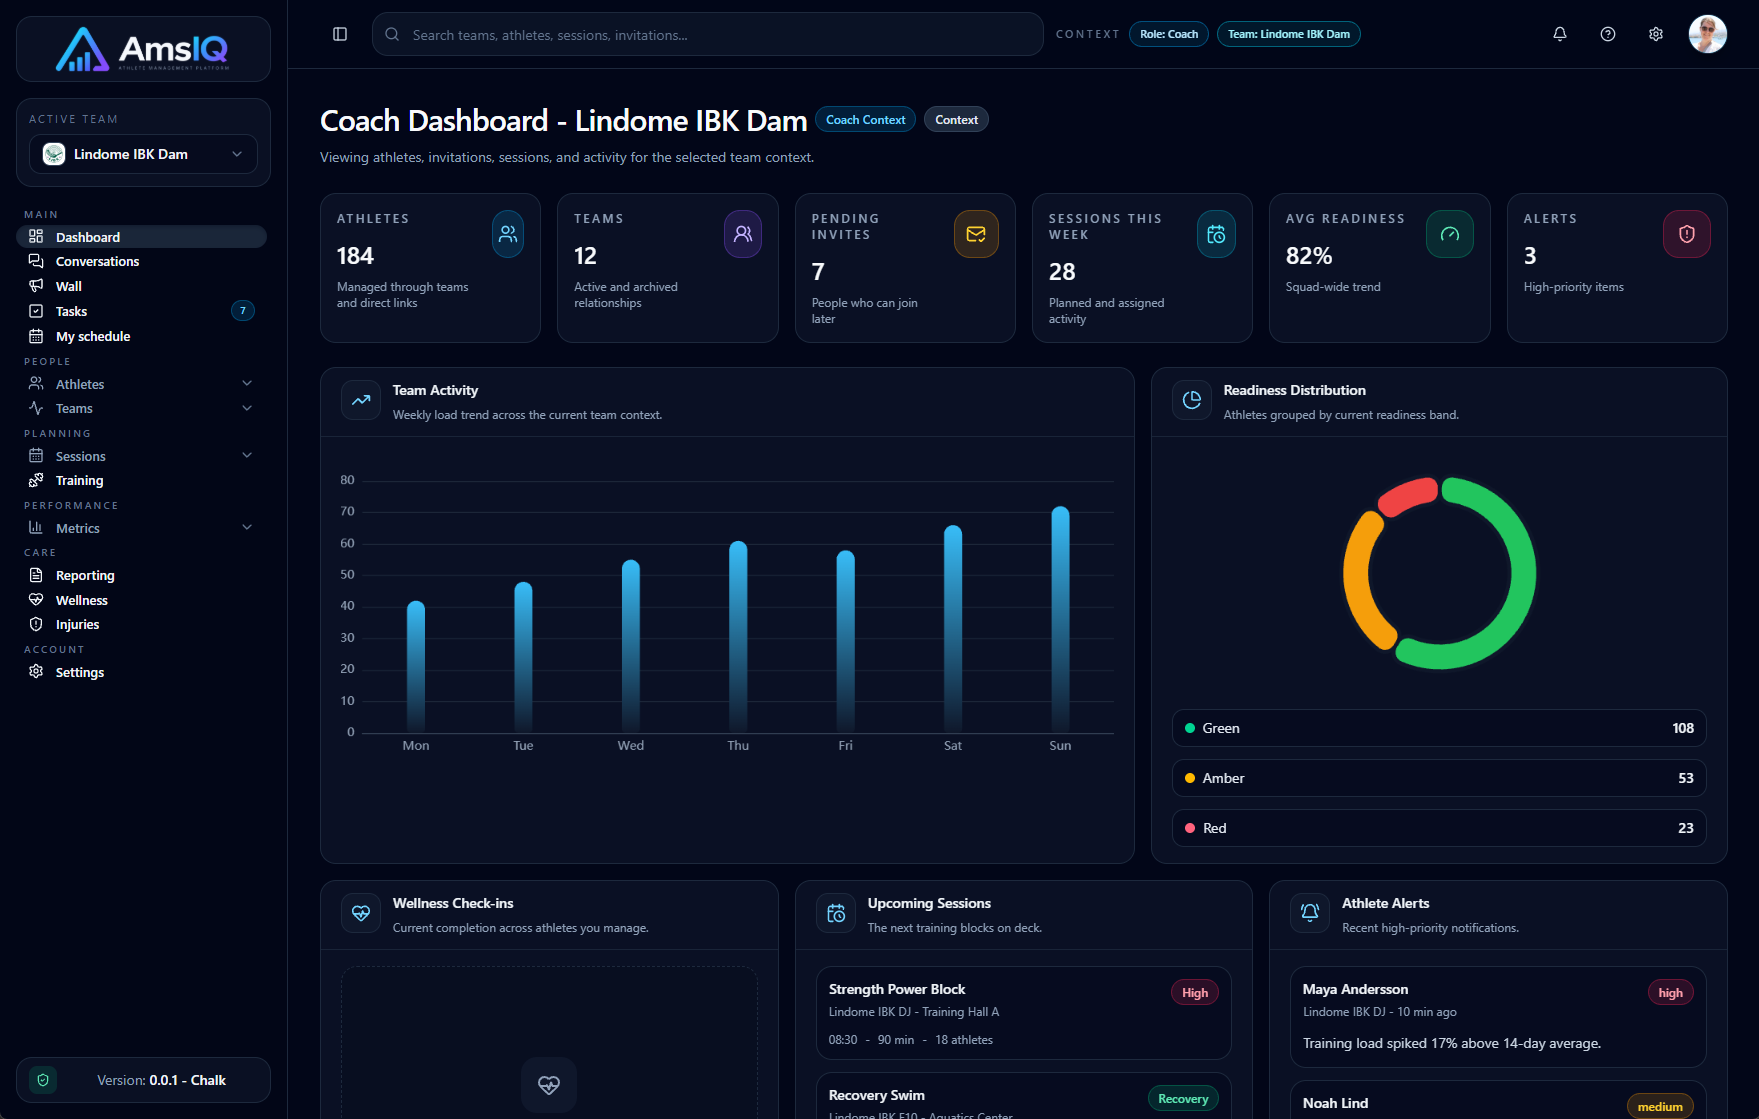Go to Dashboard in the sidebar
This screenshot has height=1119, width=1759.
[x=141, y=237]
